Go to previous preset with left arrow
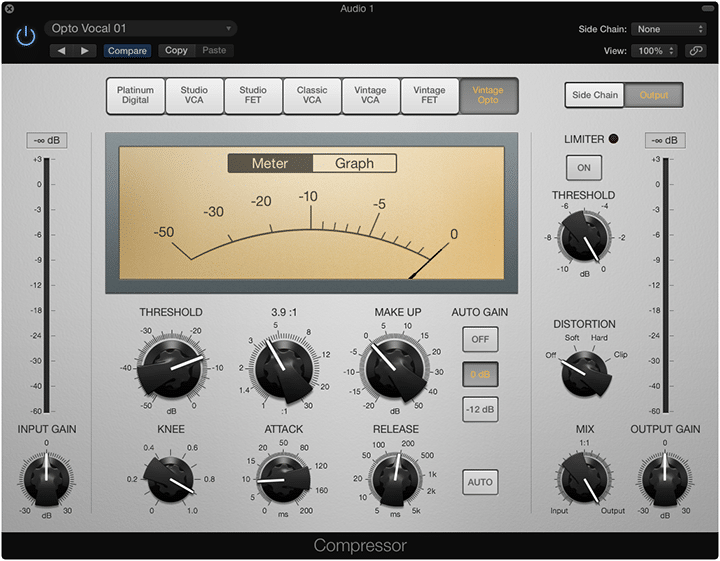The width and height of the screenshot is (720, 561). 61,50
